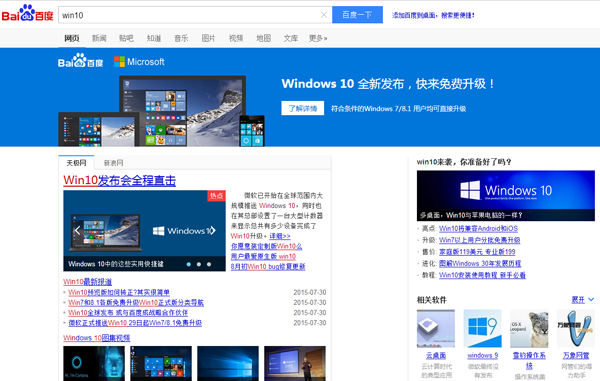Select the 网页 search tab

point(72,38)
